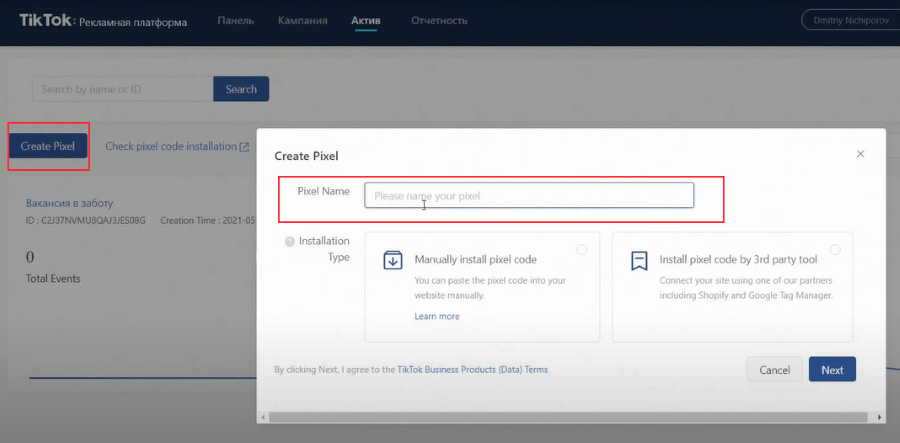Open the Dmitry Nichiporov account menu
Image resolution: width=900 pixels, height=443 pixels.
click(x=850, y=20)
